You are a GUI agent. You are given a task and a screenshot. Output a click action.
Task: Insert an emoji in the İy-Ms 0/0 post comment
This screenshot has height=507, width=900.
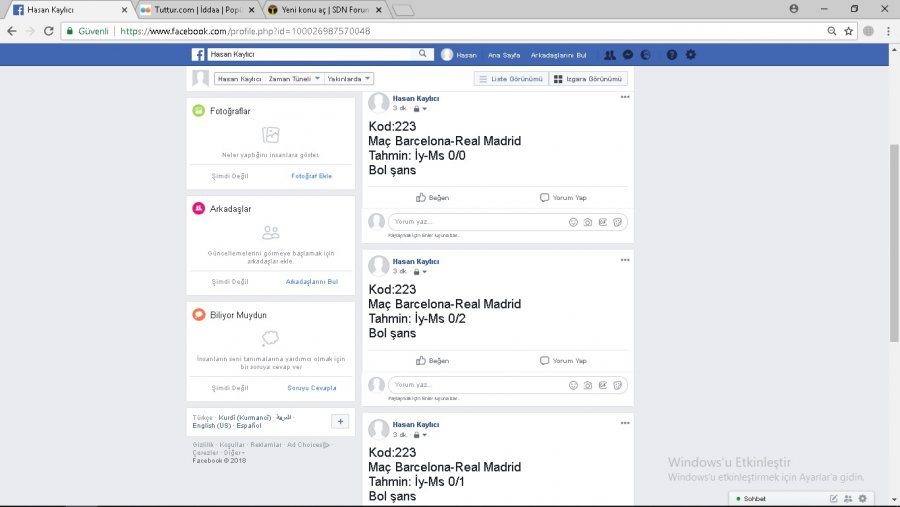point(573,222)
